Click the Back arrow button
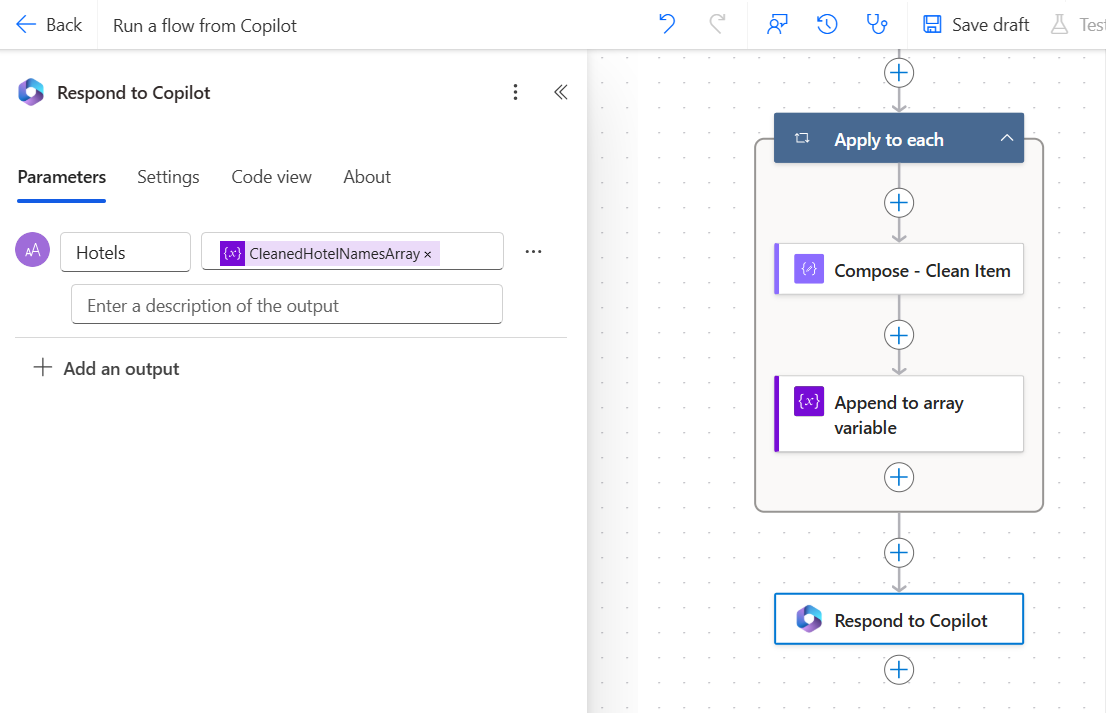 click(x=49, y=25)
